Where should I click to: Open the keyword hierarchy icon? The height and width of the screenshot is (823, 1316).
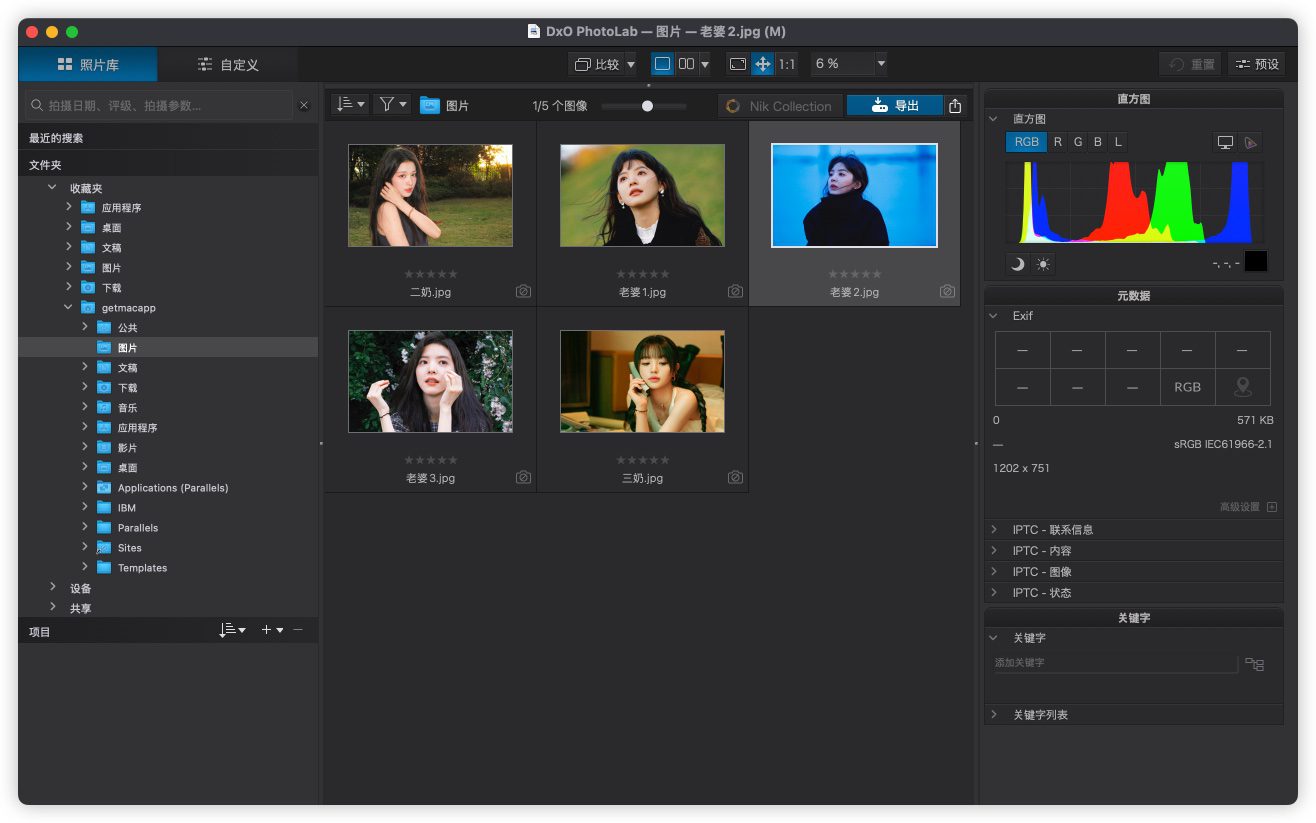click(x=1254, y=664)
